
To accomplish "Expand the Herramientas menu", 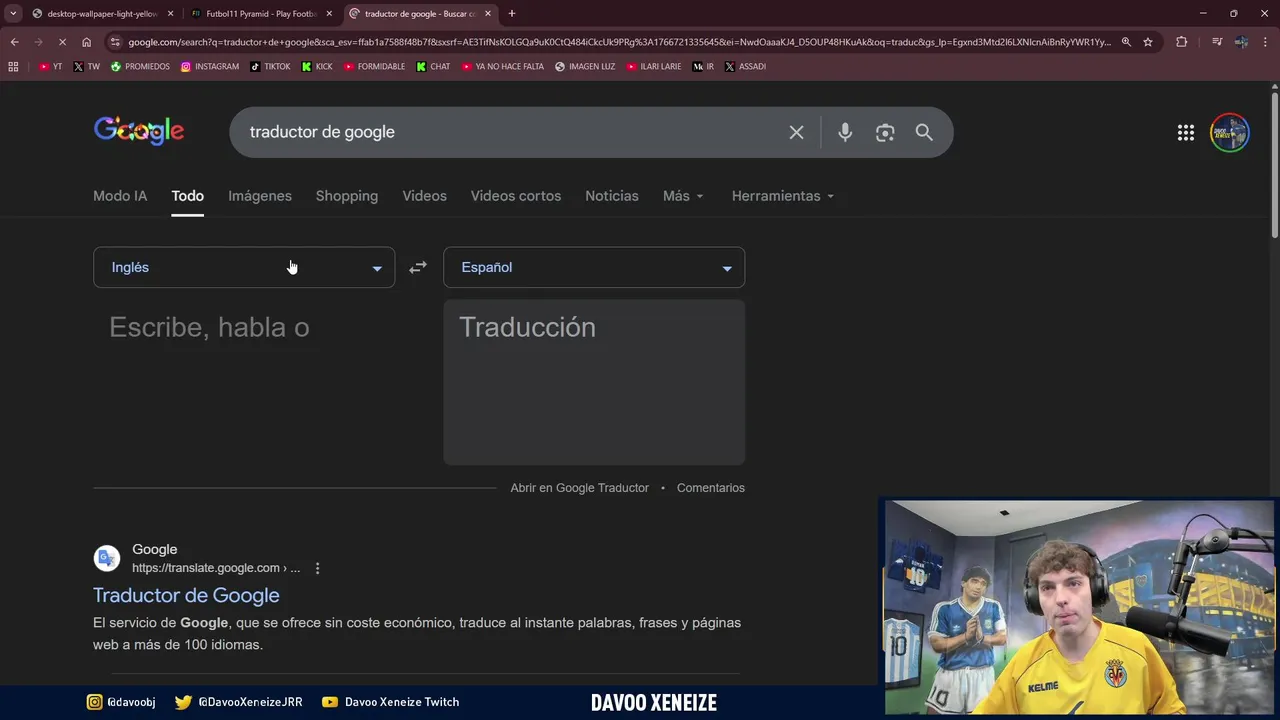I will 783,196.
